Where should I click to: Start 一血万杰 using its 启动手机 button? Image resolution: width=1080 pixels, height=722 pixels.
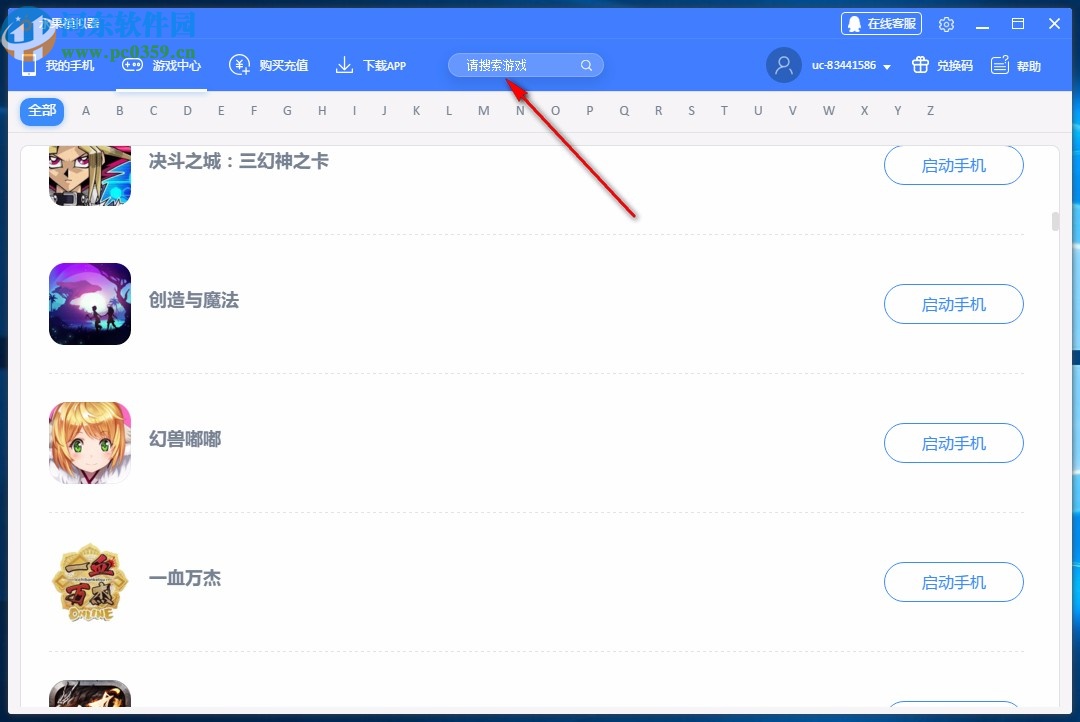click(x=953, y=582)
